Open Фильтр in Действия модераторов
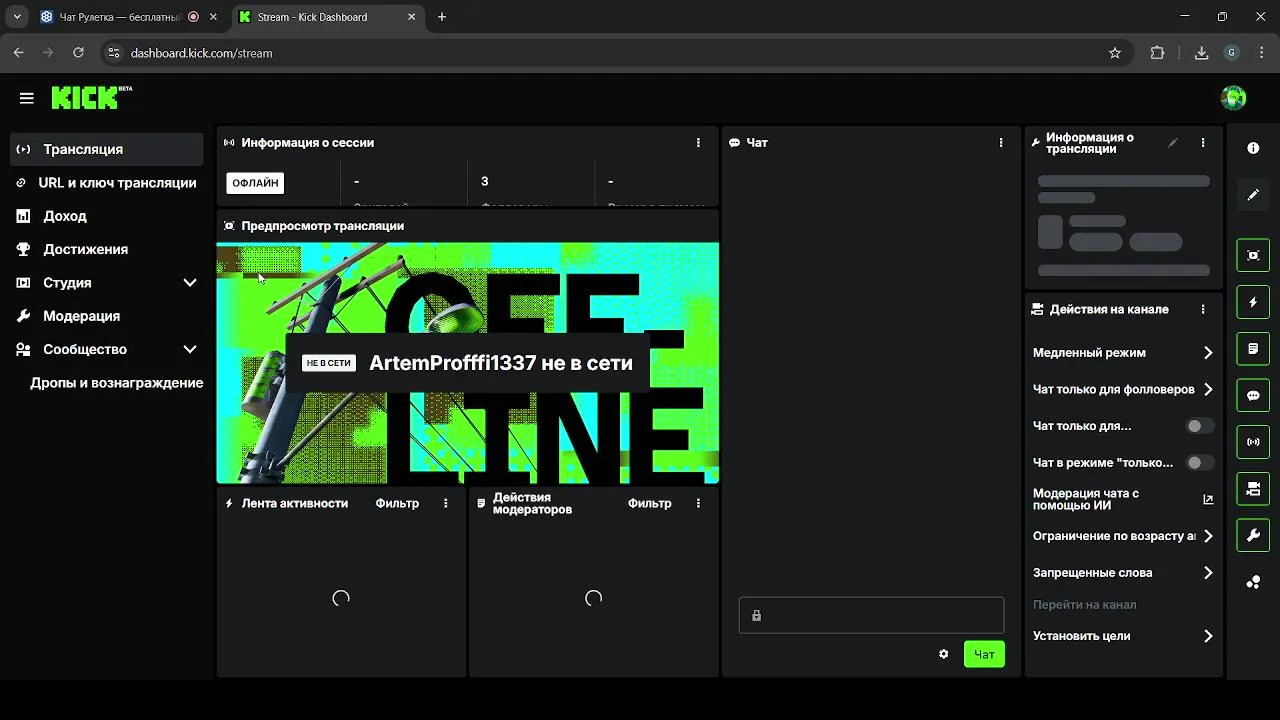 tap(650, 504)
